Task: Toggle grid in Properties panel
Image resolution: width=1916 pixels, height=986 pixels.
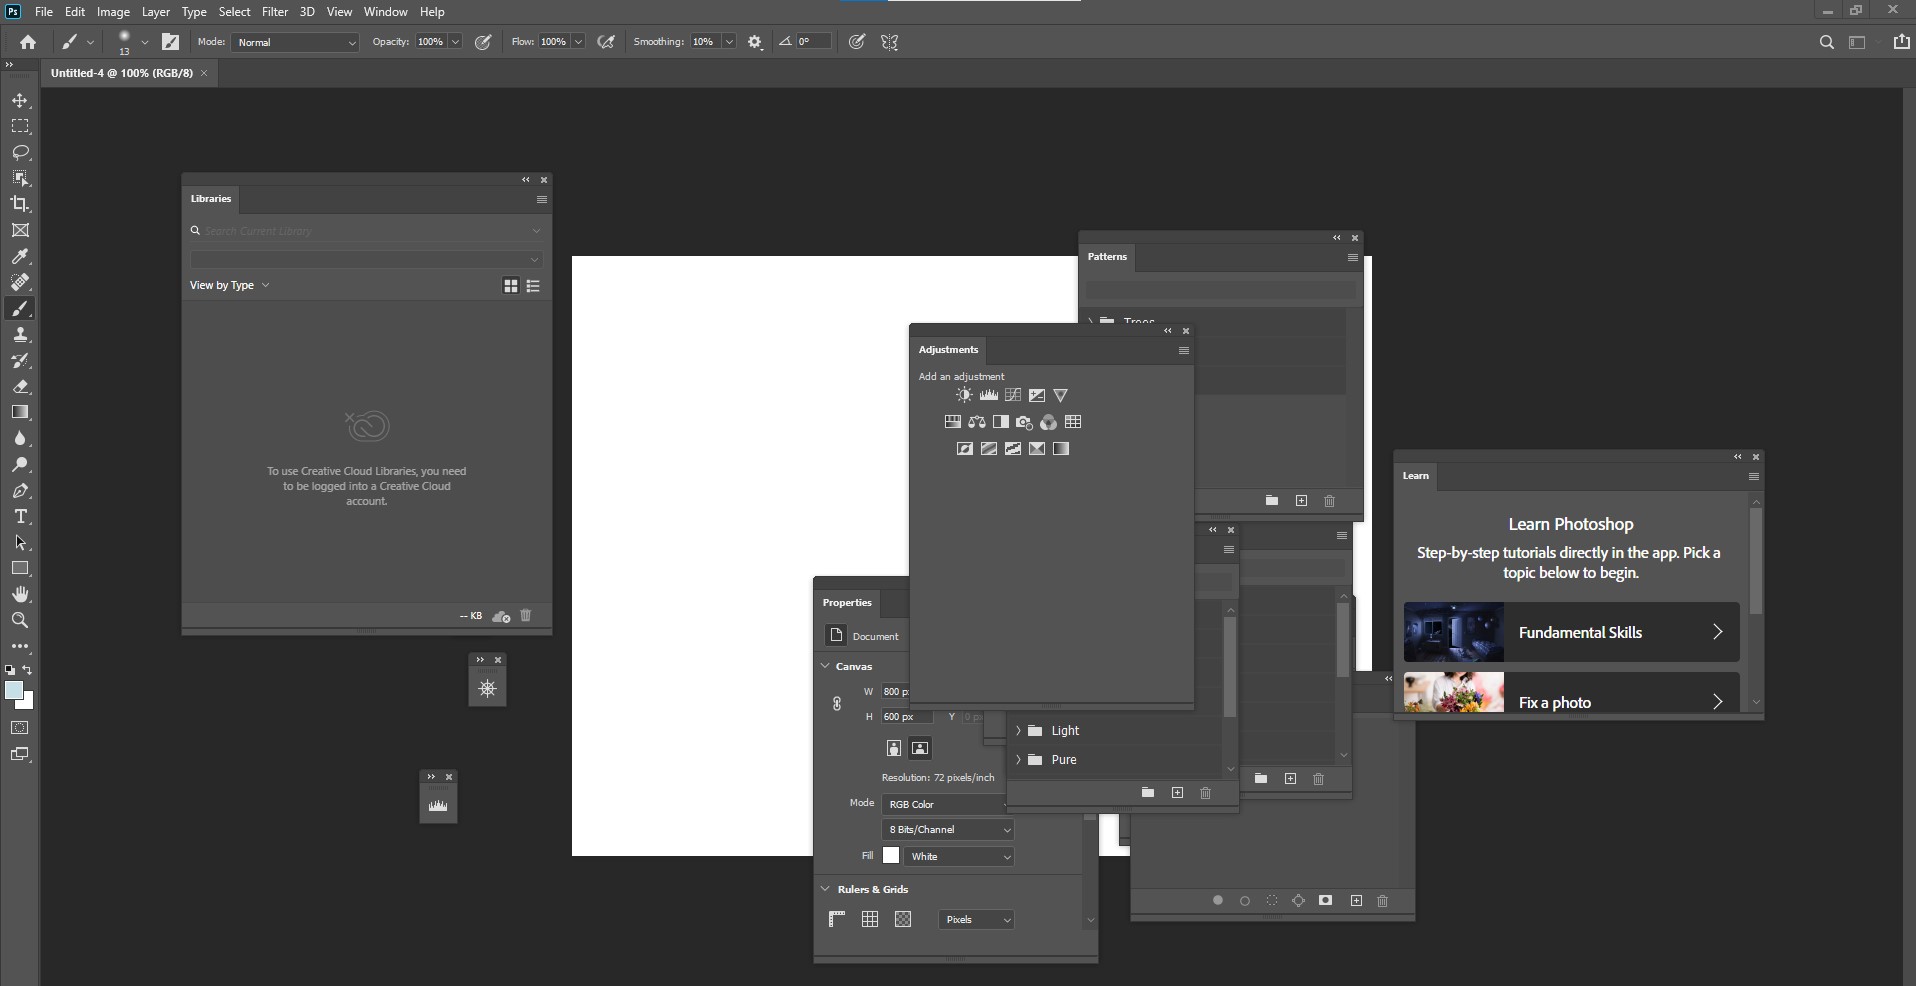Action: click(870, 919)
